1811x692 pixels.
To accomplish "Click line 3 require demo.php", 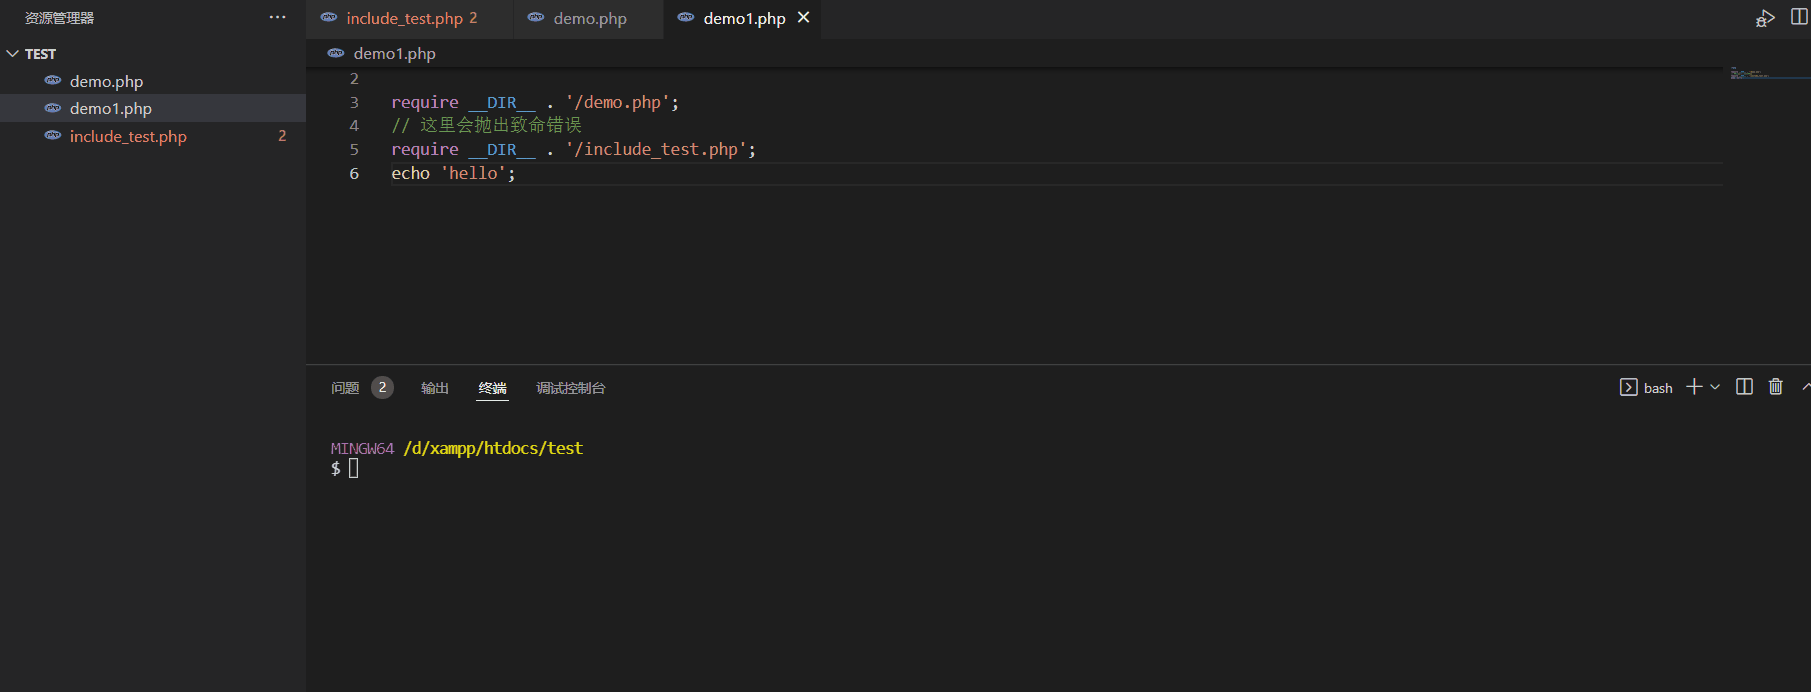I will pyautogui.click(x=535, y=102).
